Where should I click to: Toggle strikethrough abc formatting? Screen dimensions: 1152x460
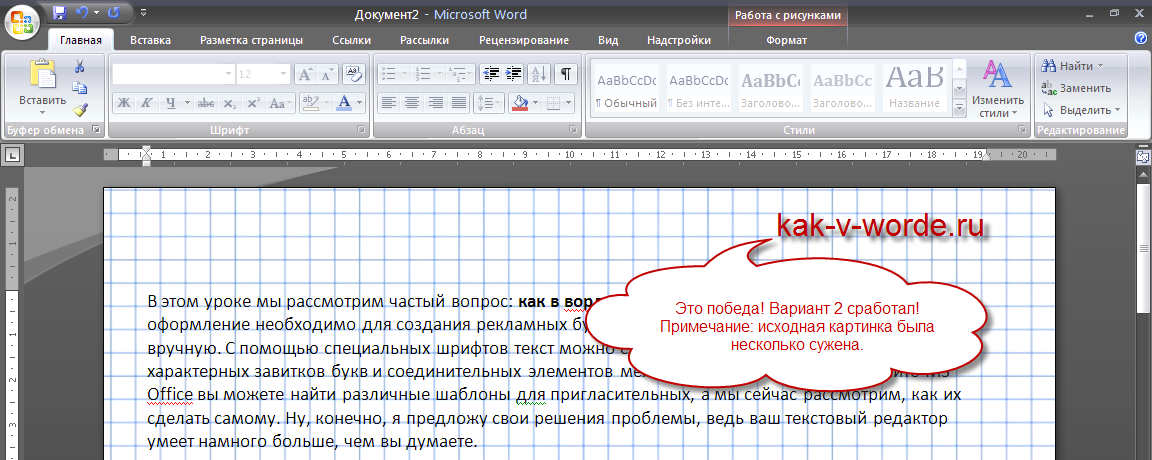[206, 103]
